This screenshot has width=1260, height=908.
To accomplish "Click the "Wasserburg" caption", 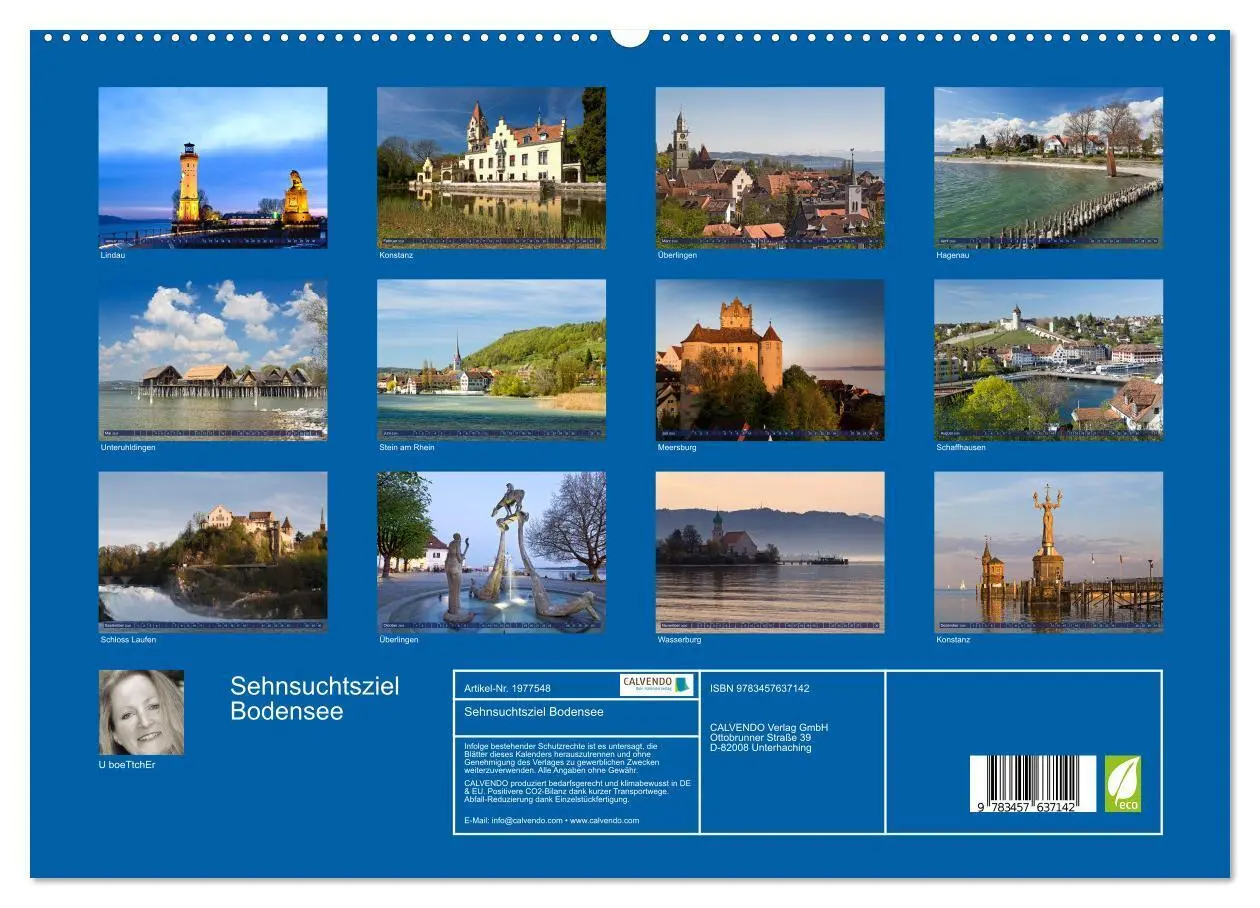I will tap(679, 639).
